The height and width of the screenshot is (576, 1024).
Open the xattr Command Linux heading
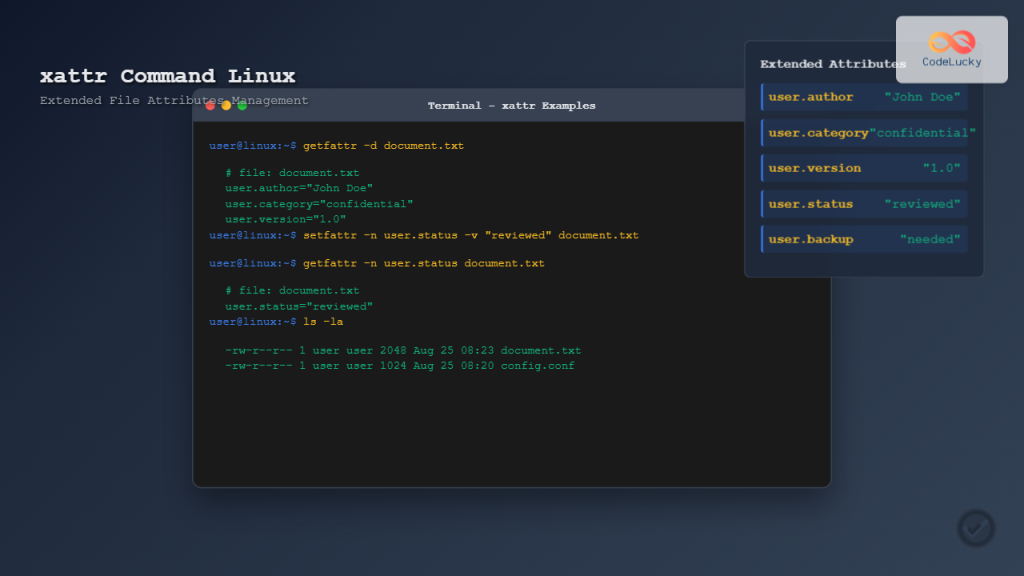[167, 75]
